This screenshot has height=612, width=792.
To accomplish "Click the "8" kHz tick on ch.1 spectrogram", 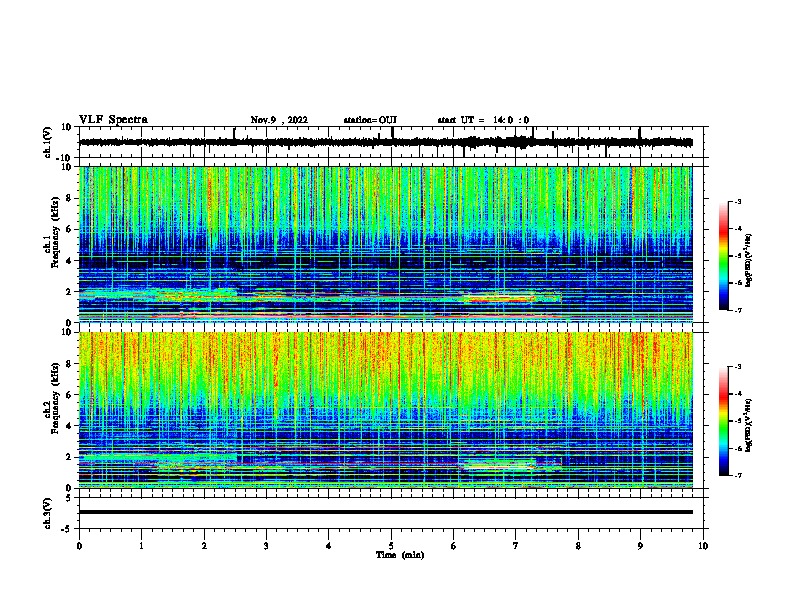I will point(69,198).
